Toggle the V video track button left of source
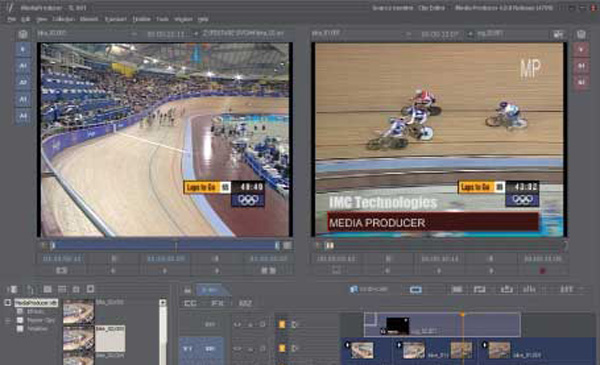Image resolution: width=600 pixels, height=365 pixels. pyautogui.click(x=23, y=49)
